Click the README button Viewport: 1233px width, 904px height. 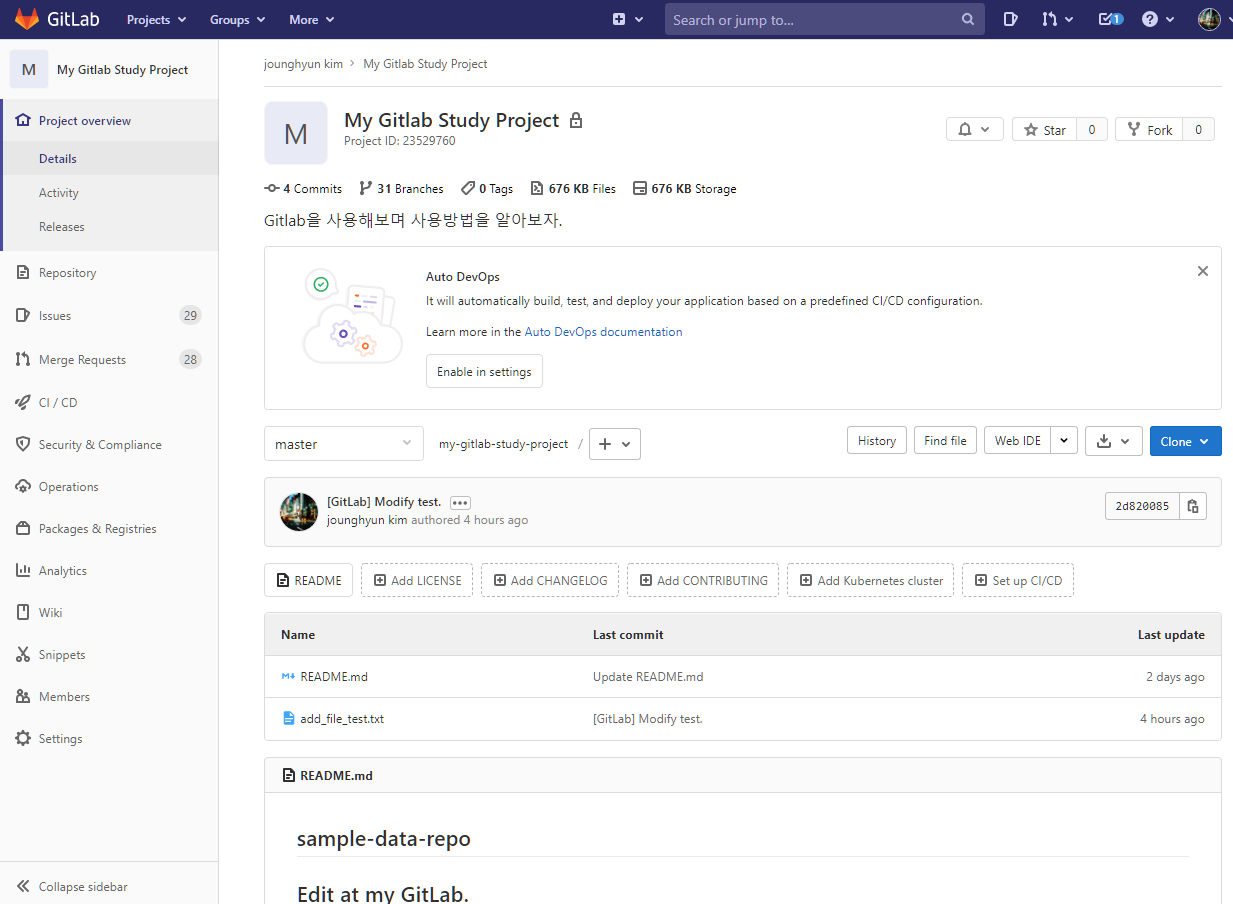308,580
